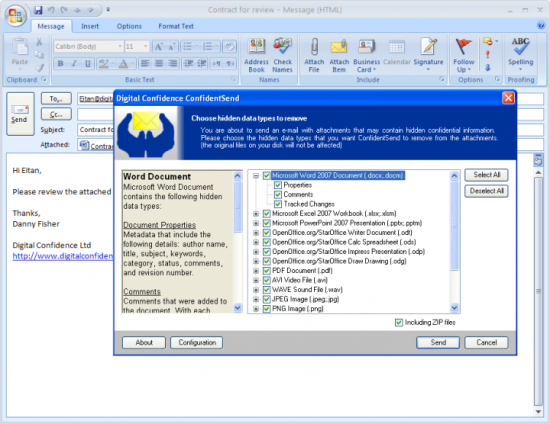Open Configuration button
The height and width of the screenshot is (424, 550).
[x=197, y=343]
